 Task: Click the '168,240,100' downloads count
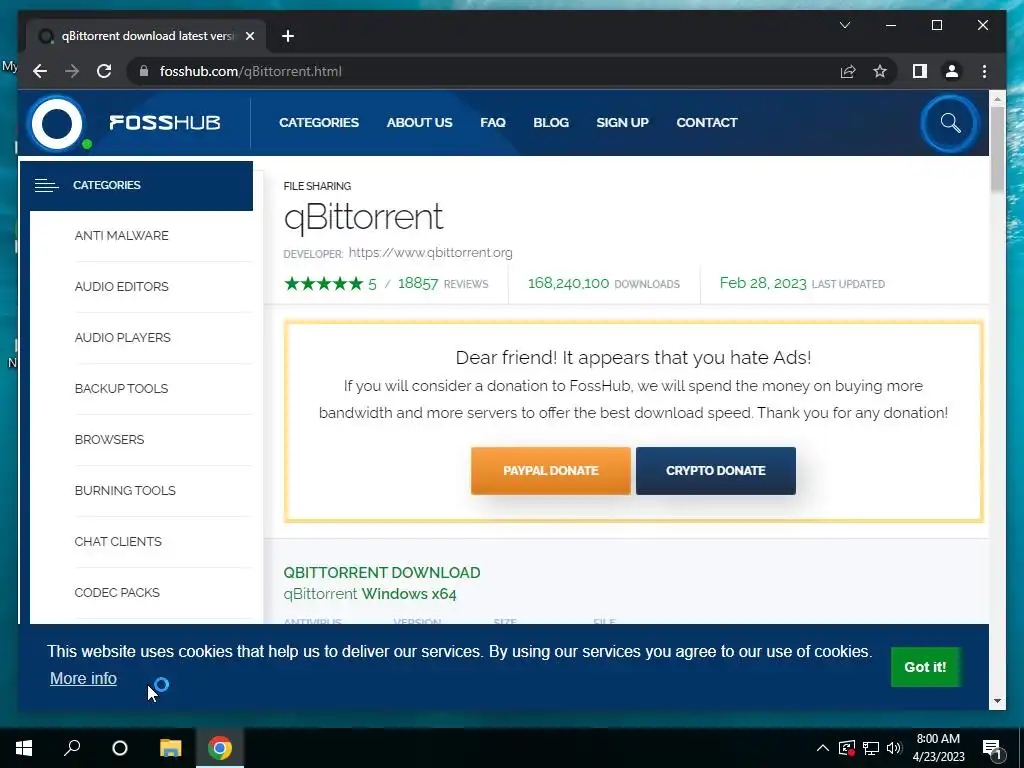[568, 283]
